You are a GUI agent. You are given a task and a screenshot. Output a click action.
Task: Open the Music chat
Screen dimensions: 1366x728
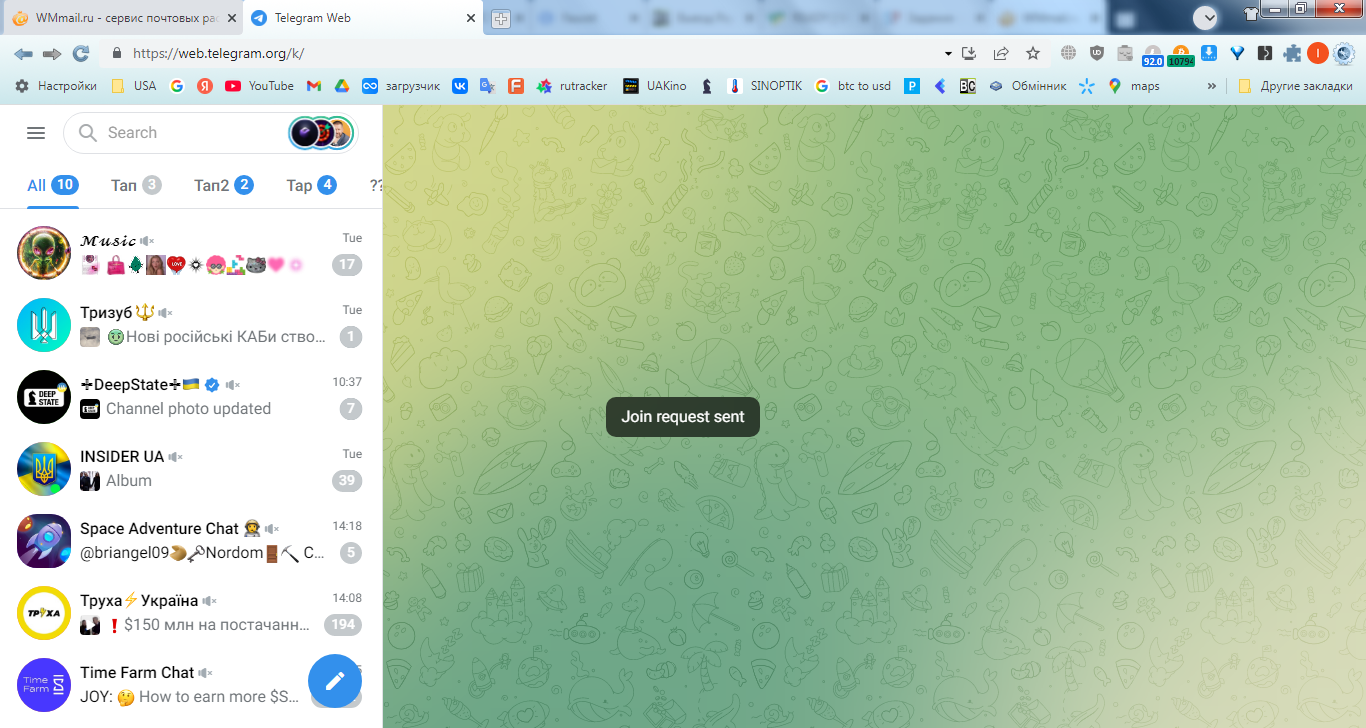coord(191,253)
